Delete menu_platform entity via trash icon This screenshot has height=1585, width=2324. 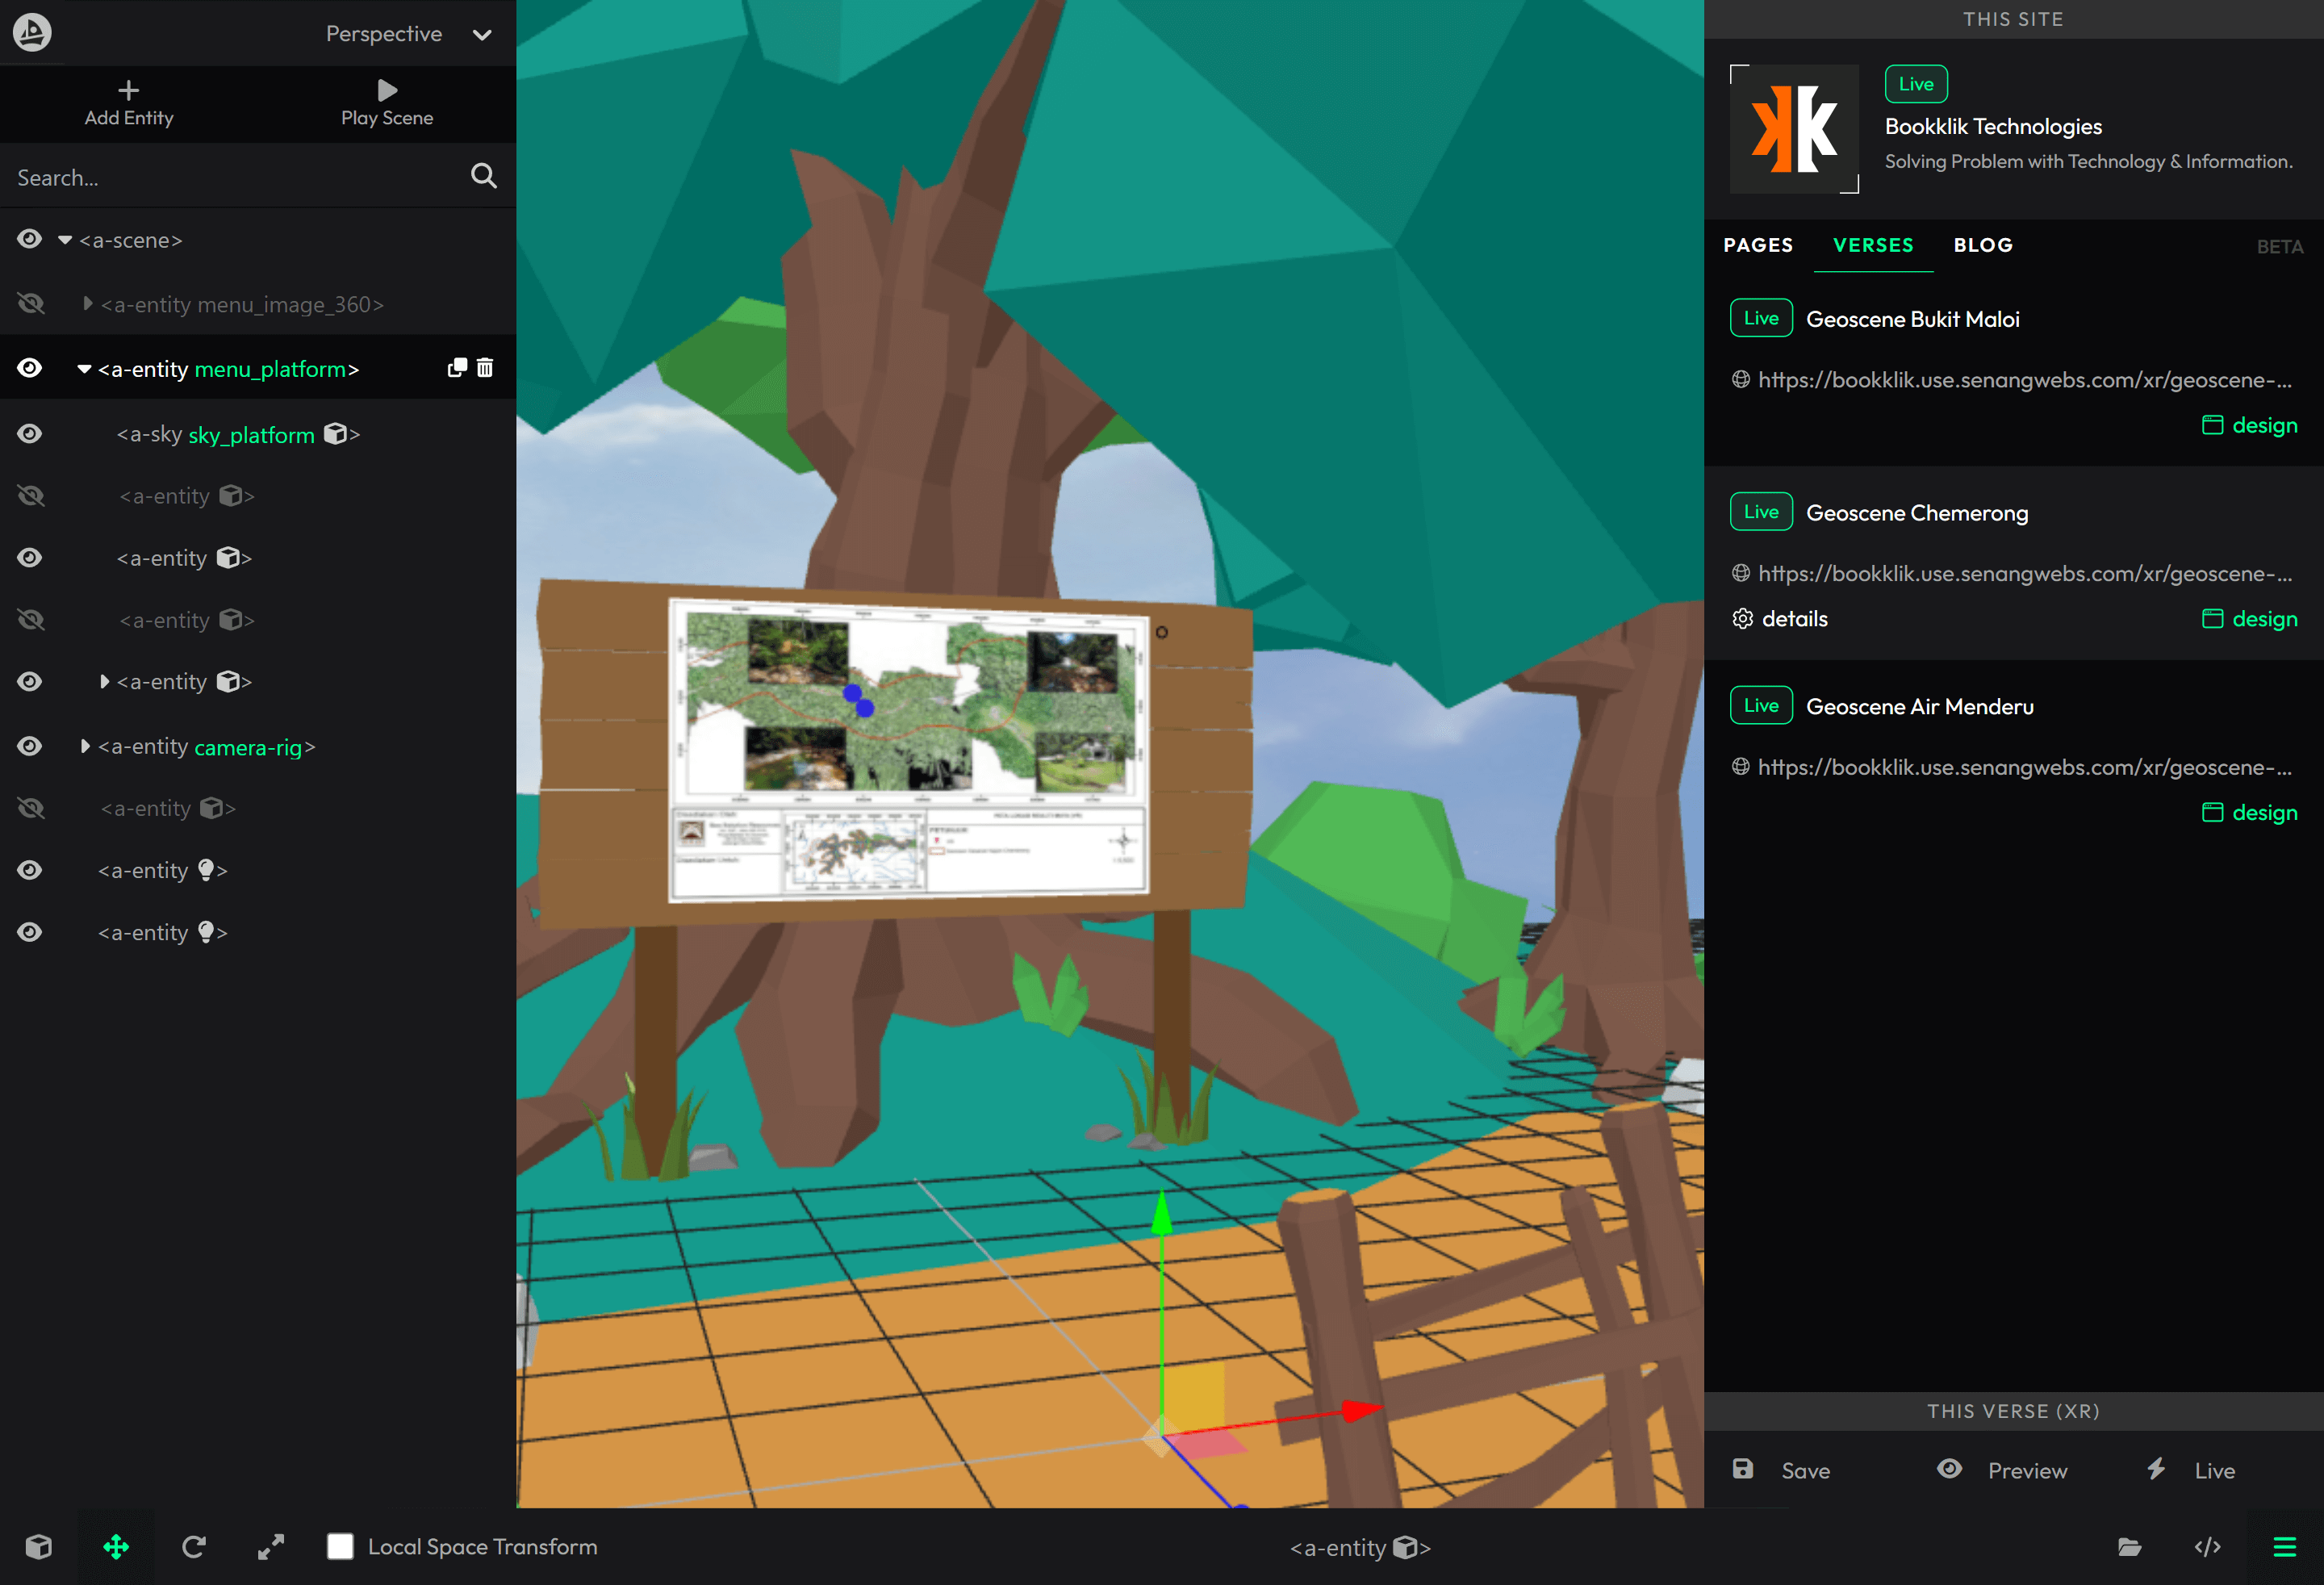[x=485, y=368]
